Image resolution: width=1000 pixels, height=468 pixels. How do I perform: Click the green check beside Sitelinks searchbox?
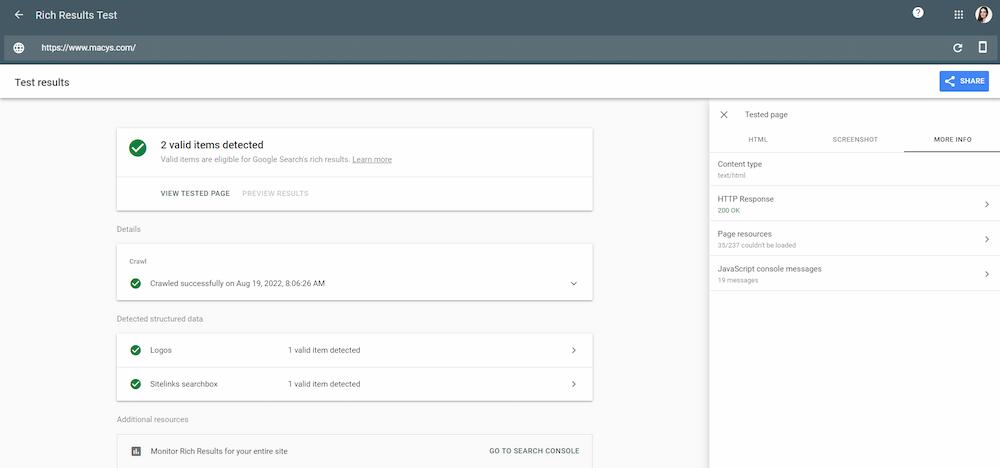[135, 384]
